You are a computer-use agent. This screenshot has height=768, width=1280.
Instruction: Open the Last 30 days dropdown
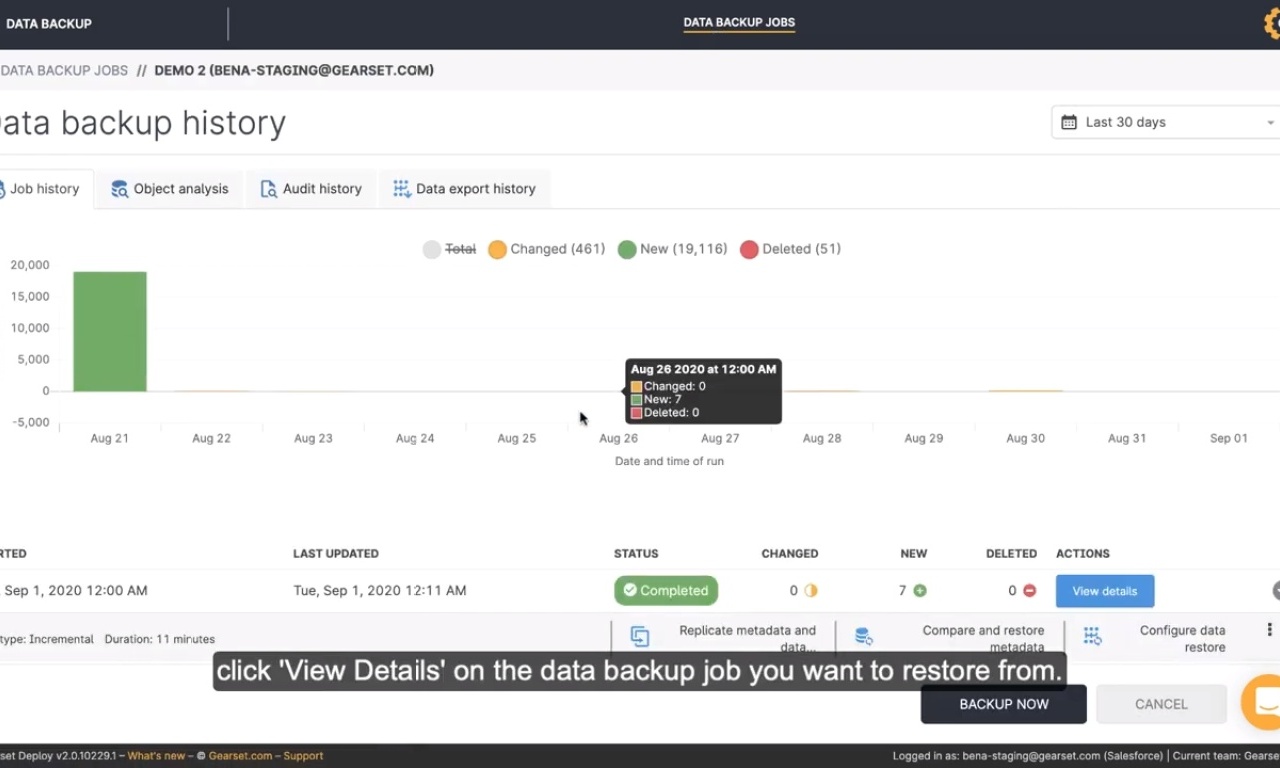point(1166,122)
